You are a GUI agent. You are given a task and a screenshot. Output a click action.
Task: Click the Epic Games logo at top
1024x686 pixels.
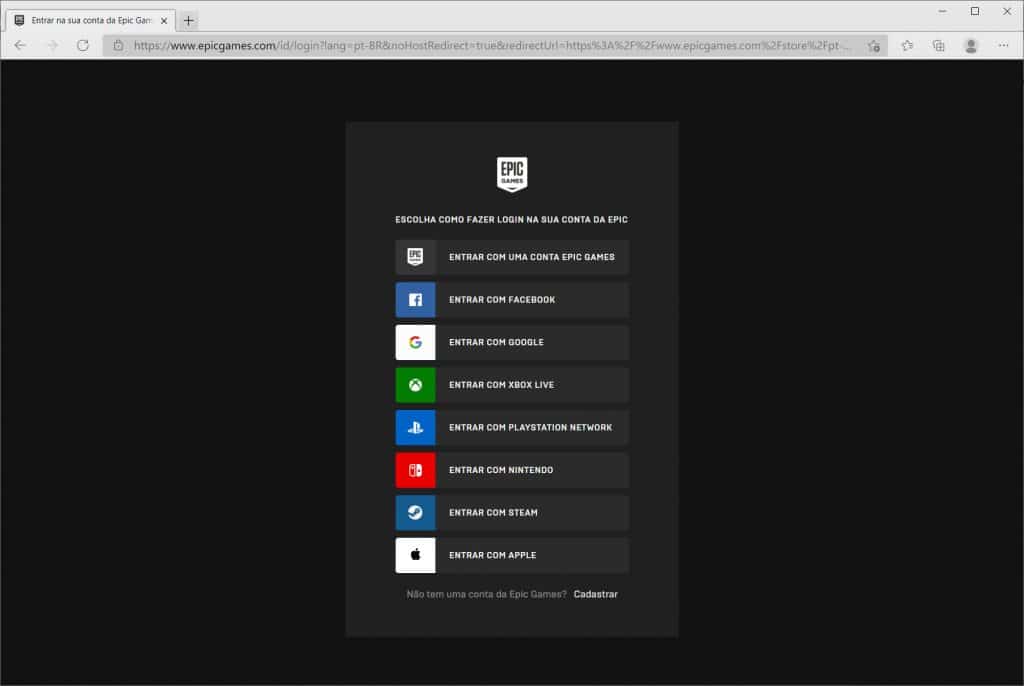coord(512,174)
